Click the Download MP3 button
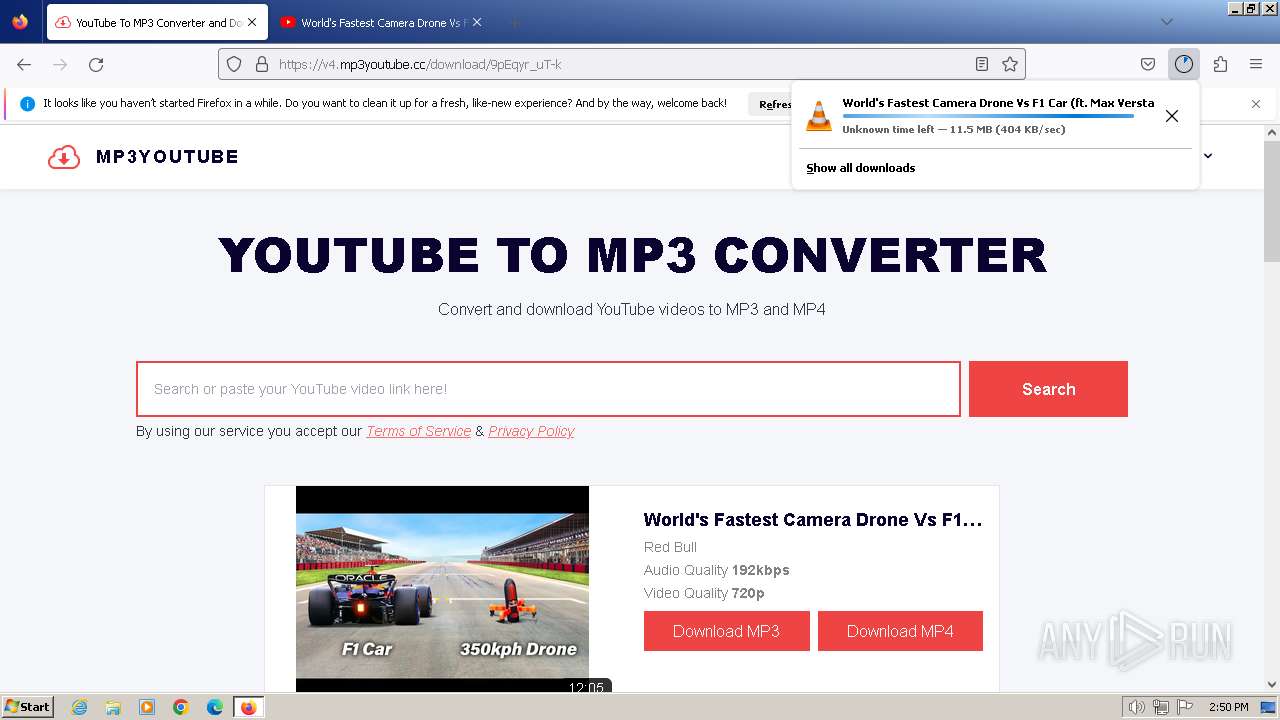1280x720 pixels. [x=726, y=631]
